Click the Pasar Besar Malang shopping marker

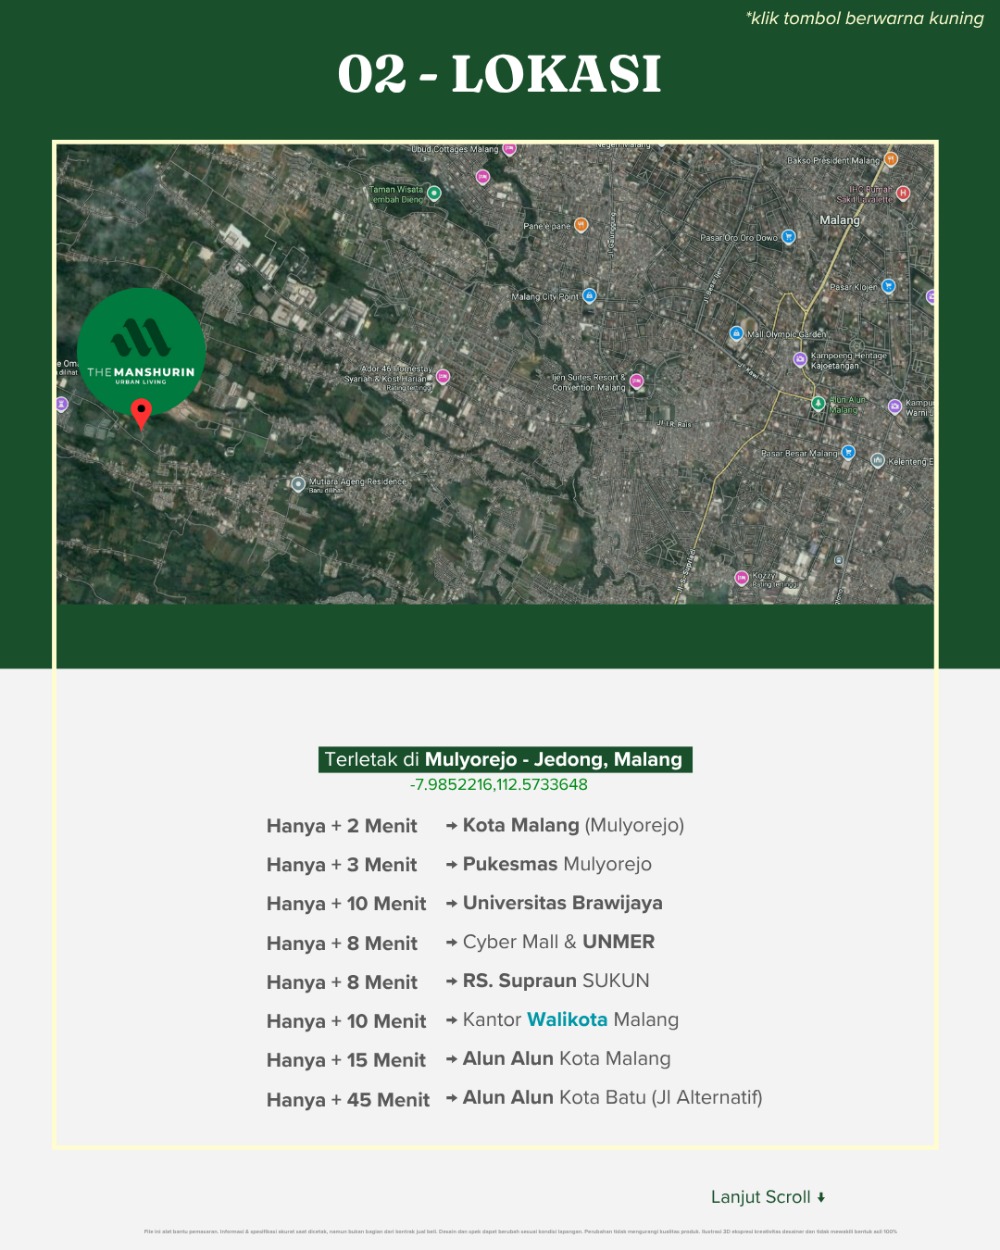(848, 452)
